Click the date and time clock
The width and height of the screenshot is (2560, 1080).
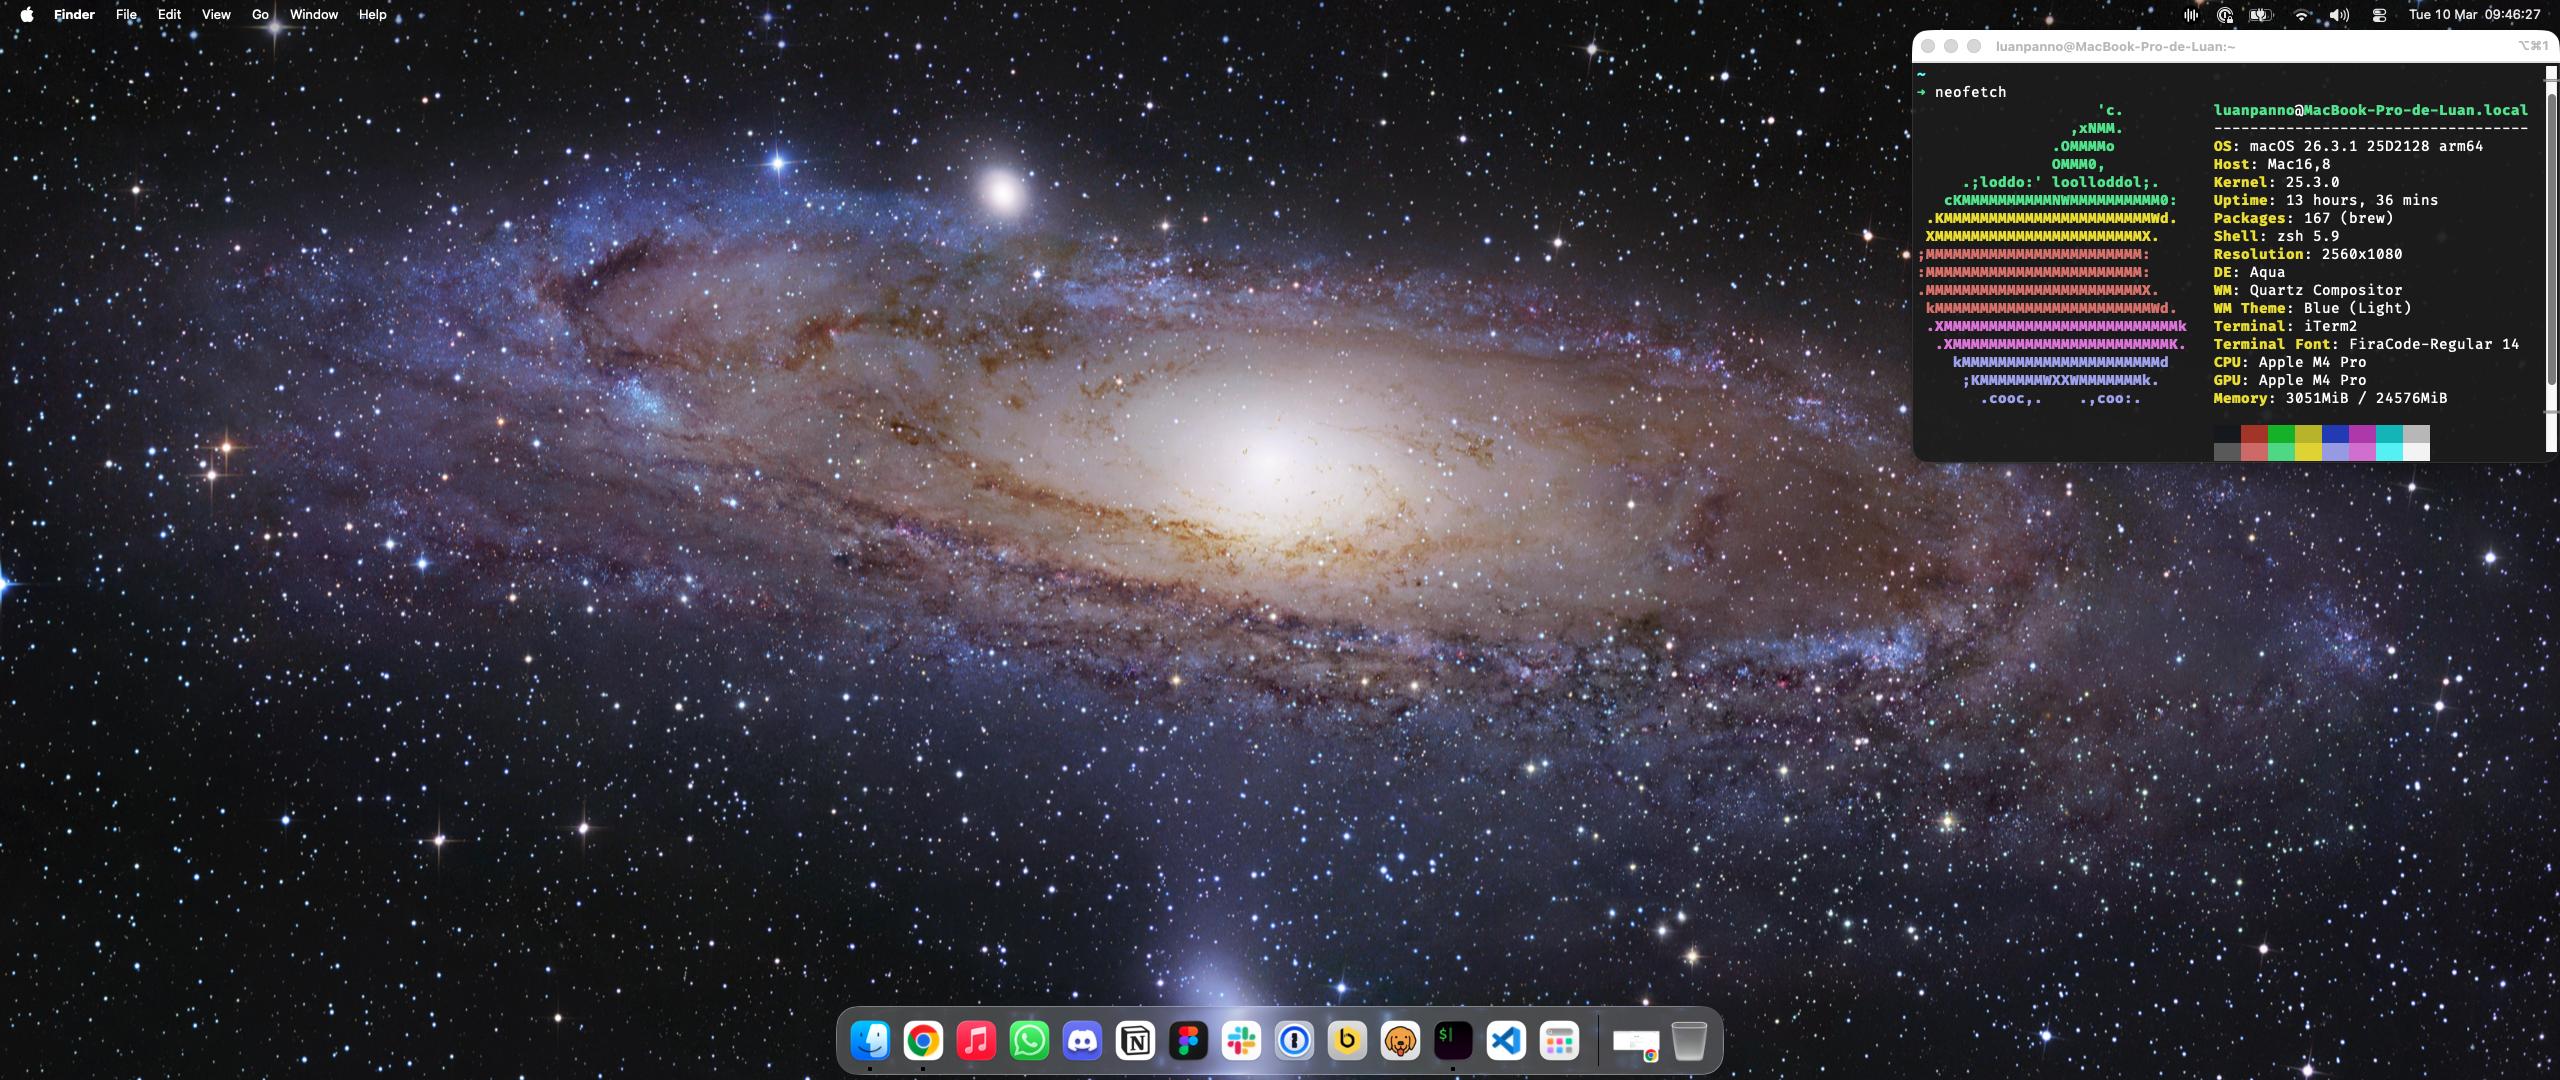pyautogui.click(x=2474, y=15)
